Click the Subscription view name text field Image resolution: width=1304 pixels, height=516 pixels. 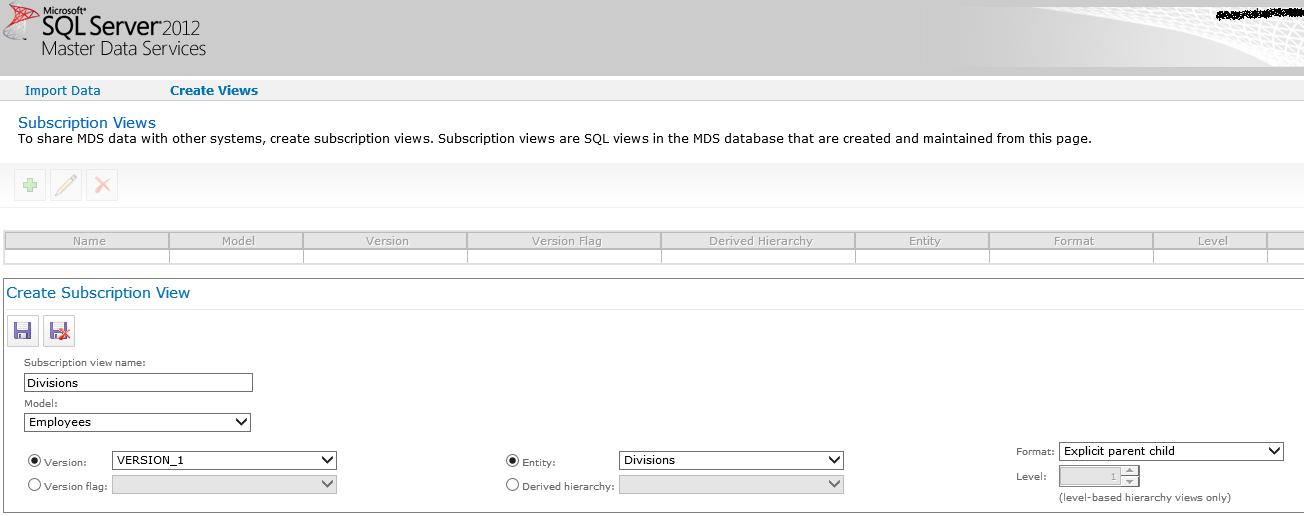point(138,383)
